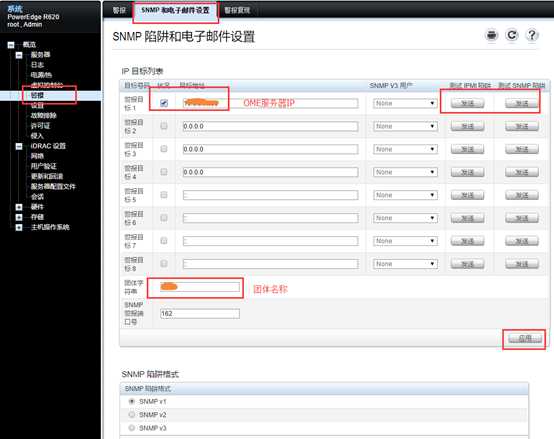This screenshot has width=554, height=439.
Task: Expand the 硬件 tree node
Action: pyautogui.click(x=19, y=207)
